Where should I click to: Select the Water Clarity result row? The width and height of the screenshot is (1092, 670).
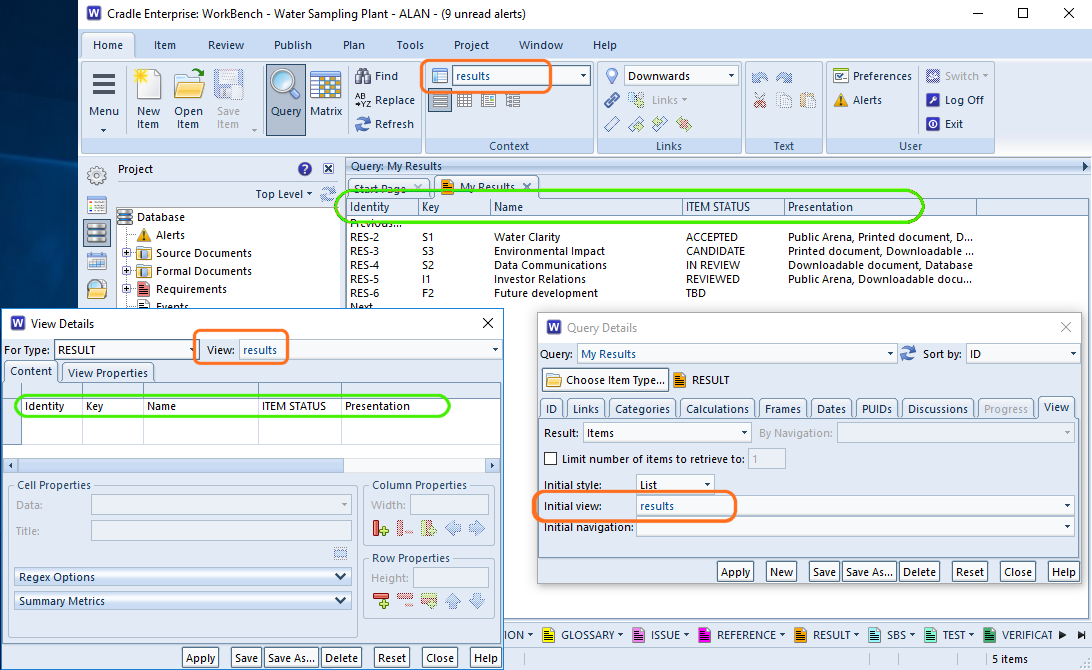(662, 237)
